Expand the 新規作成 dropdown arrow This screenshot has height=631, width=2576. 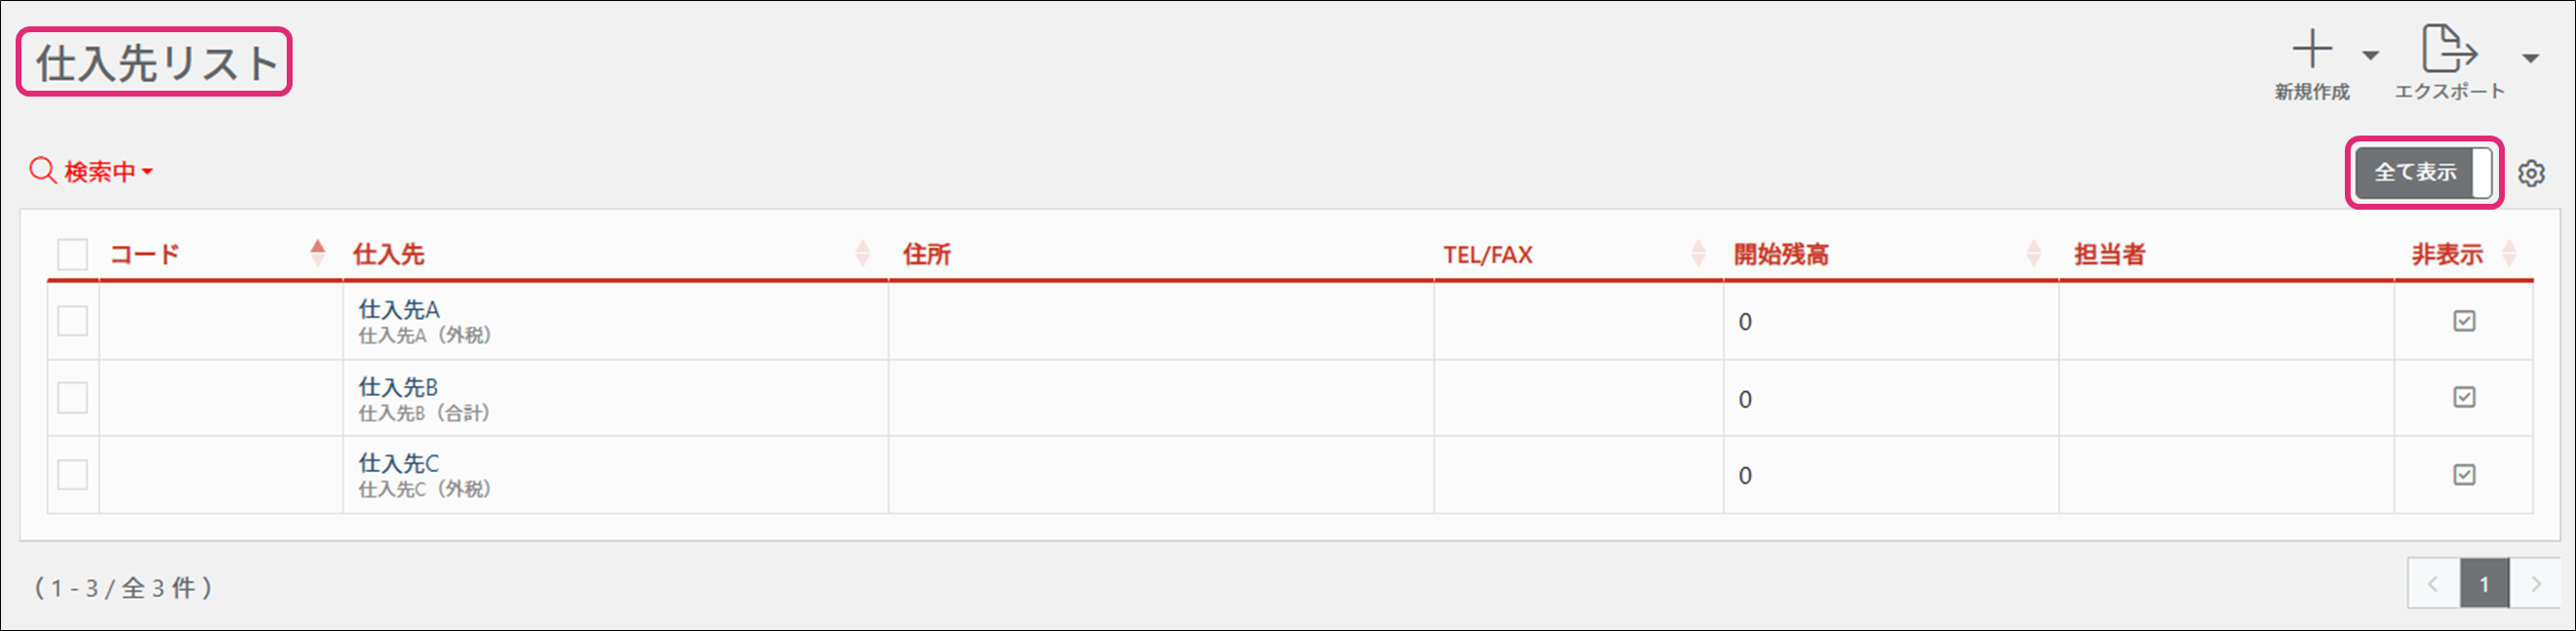click(x=2370, y=56)
